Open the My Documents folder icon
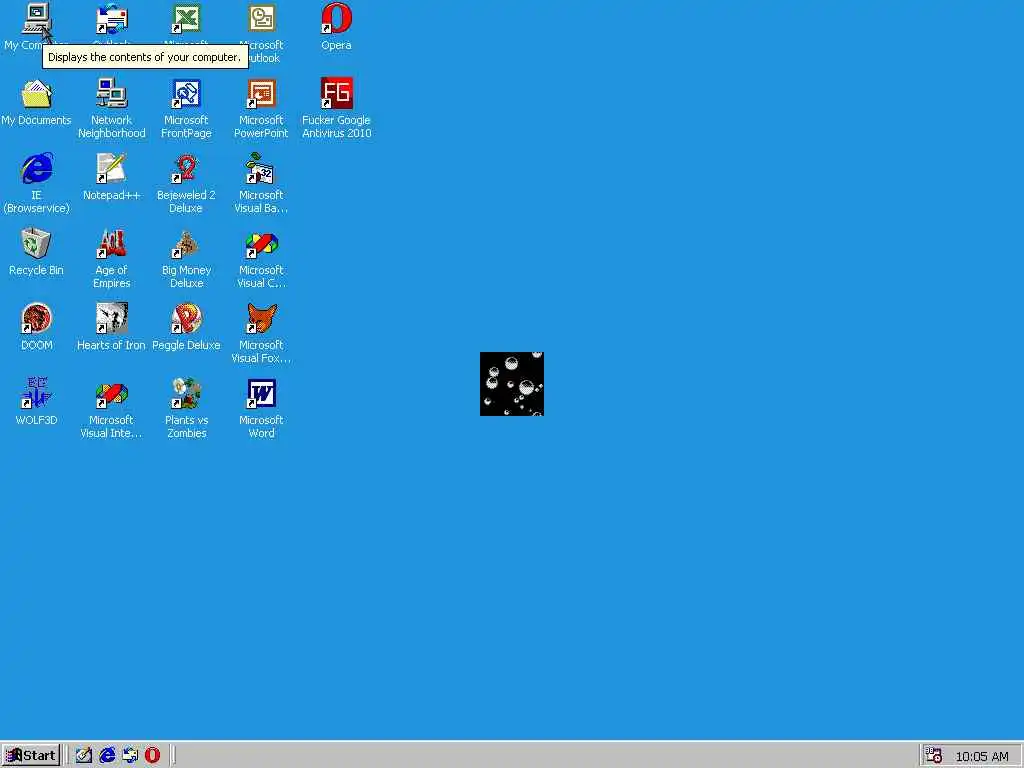This screenshot has width=1024, height=768. (x=37, y=93)
